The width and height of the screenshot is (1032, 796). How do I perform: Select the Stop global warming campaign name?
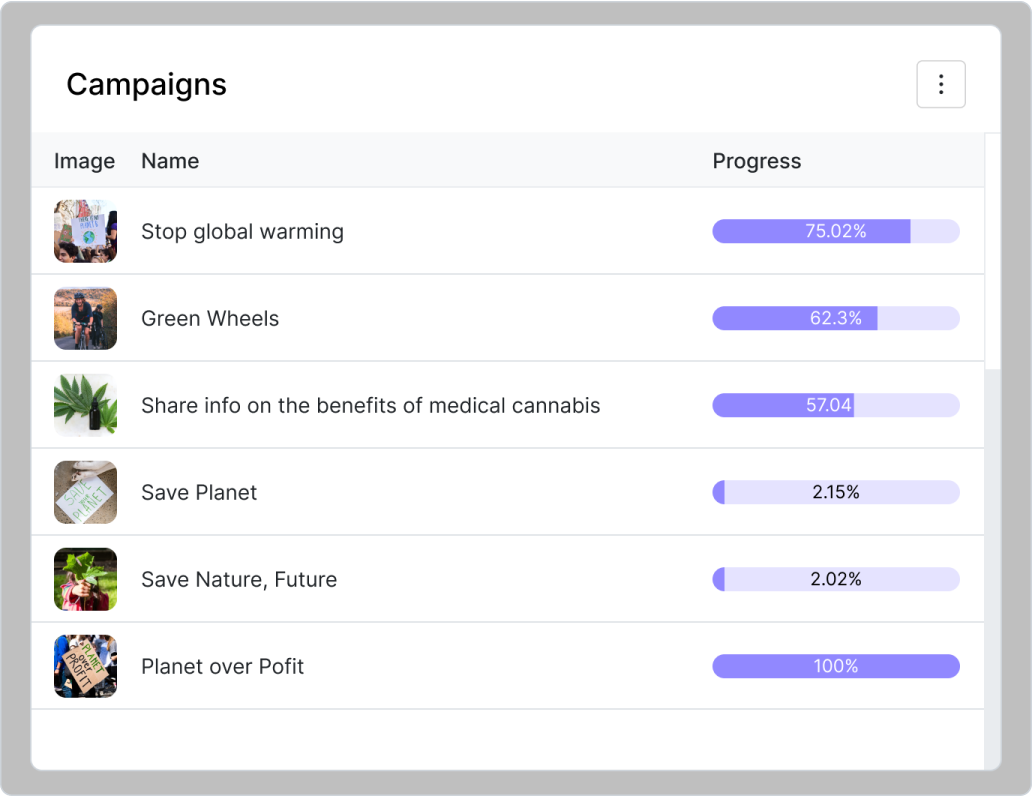click(x=242, y=231)
